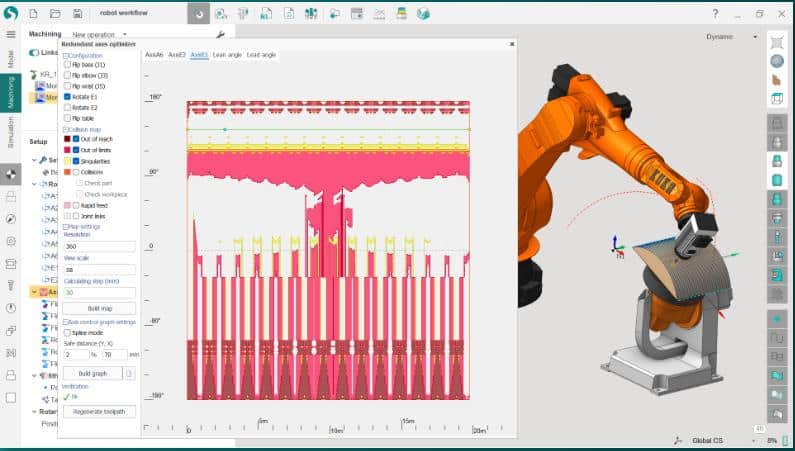Click the Out of reach dark red swatch

click(67, 139)
